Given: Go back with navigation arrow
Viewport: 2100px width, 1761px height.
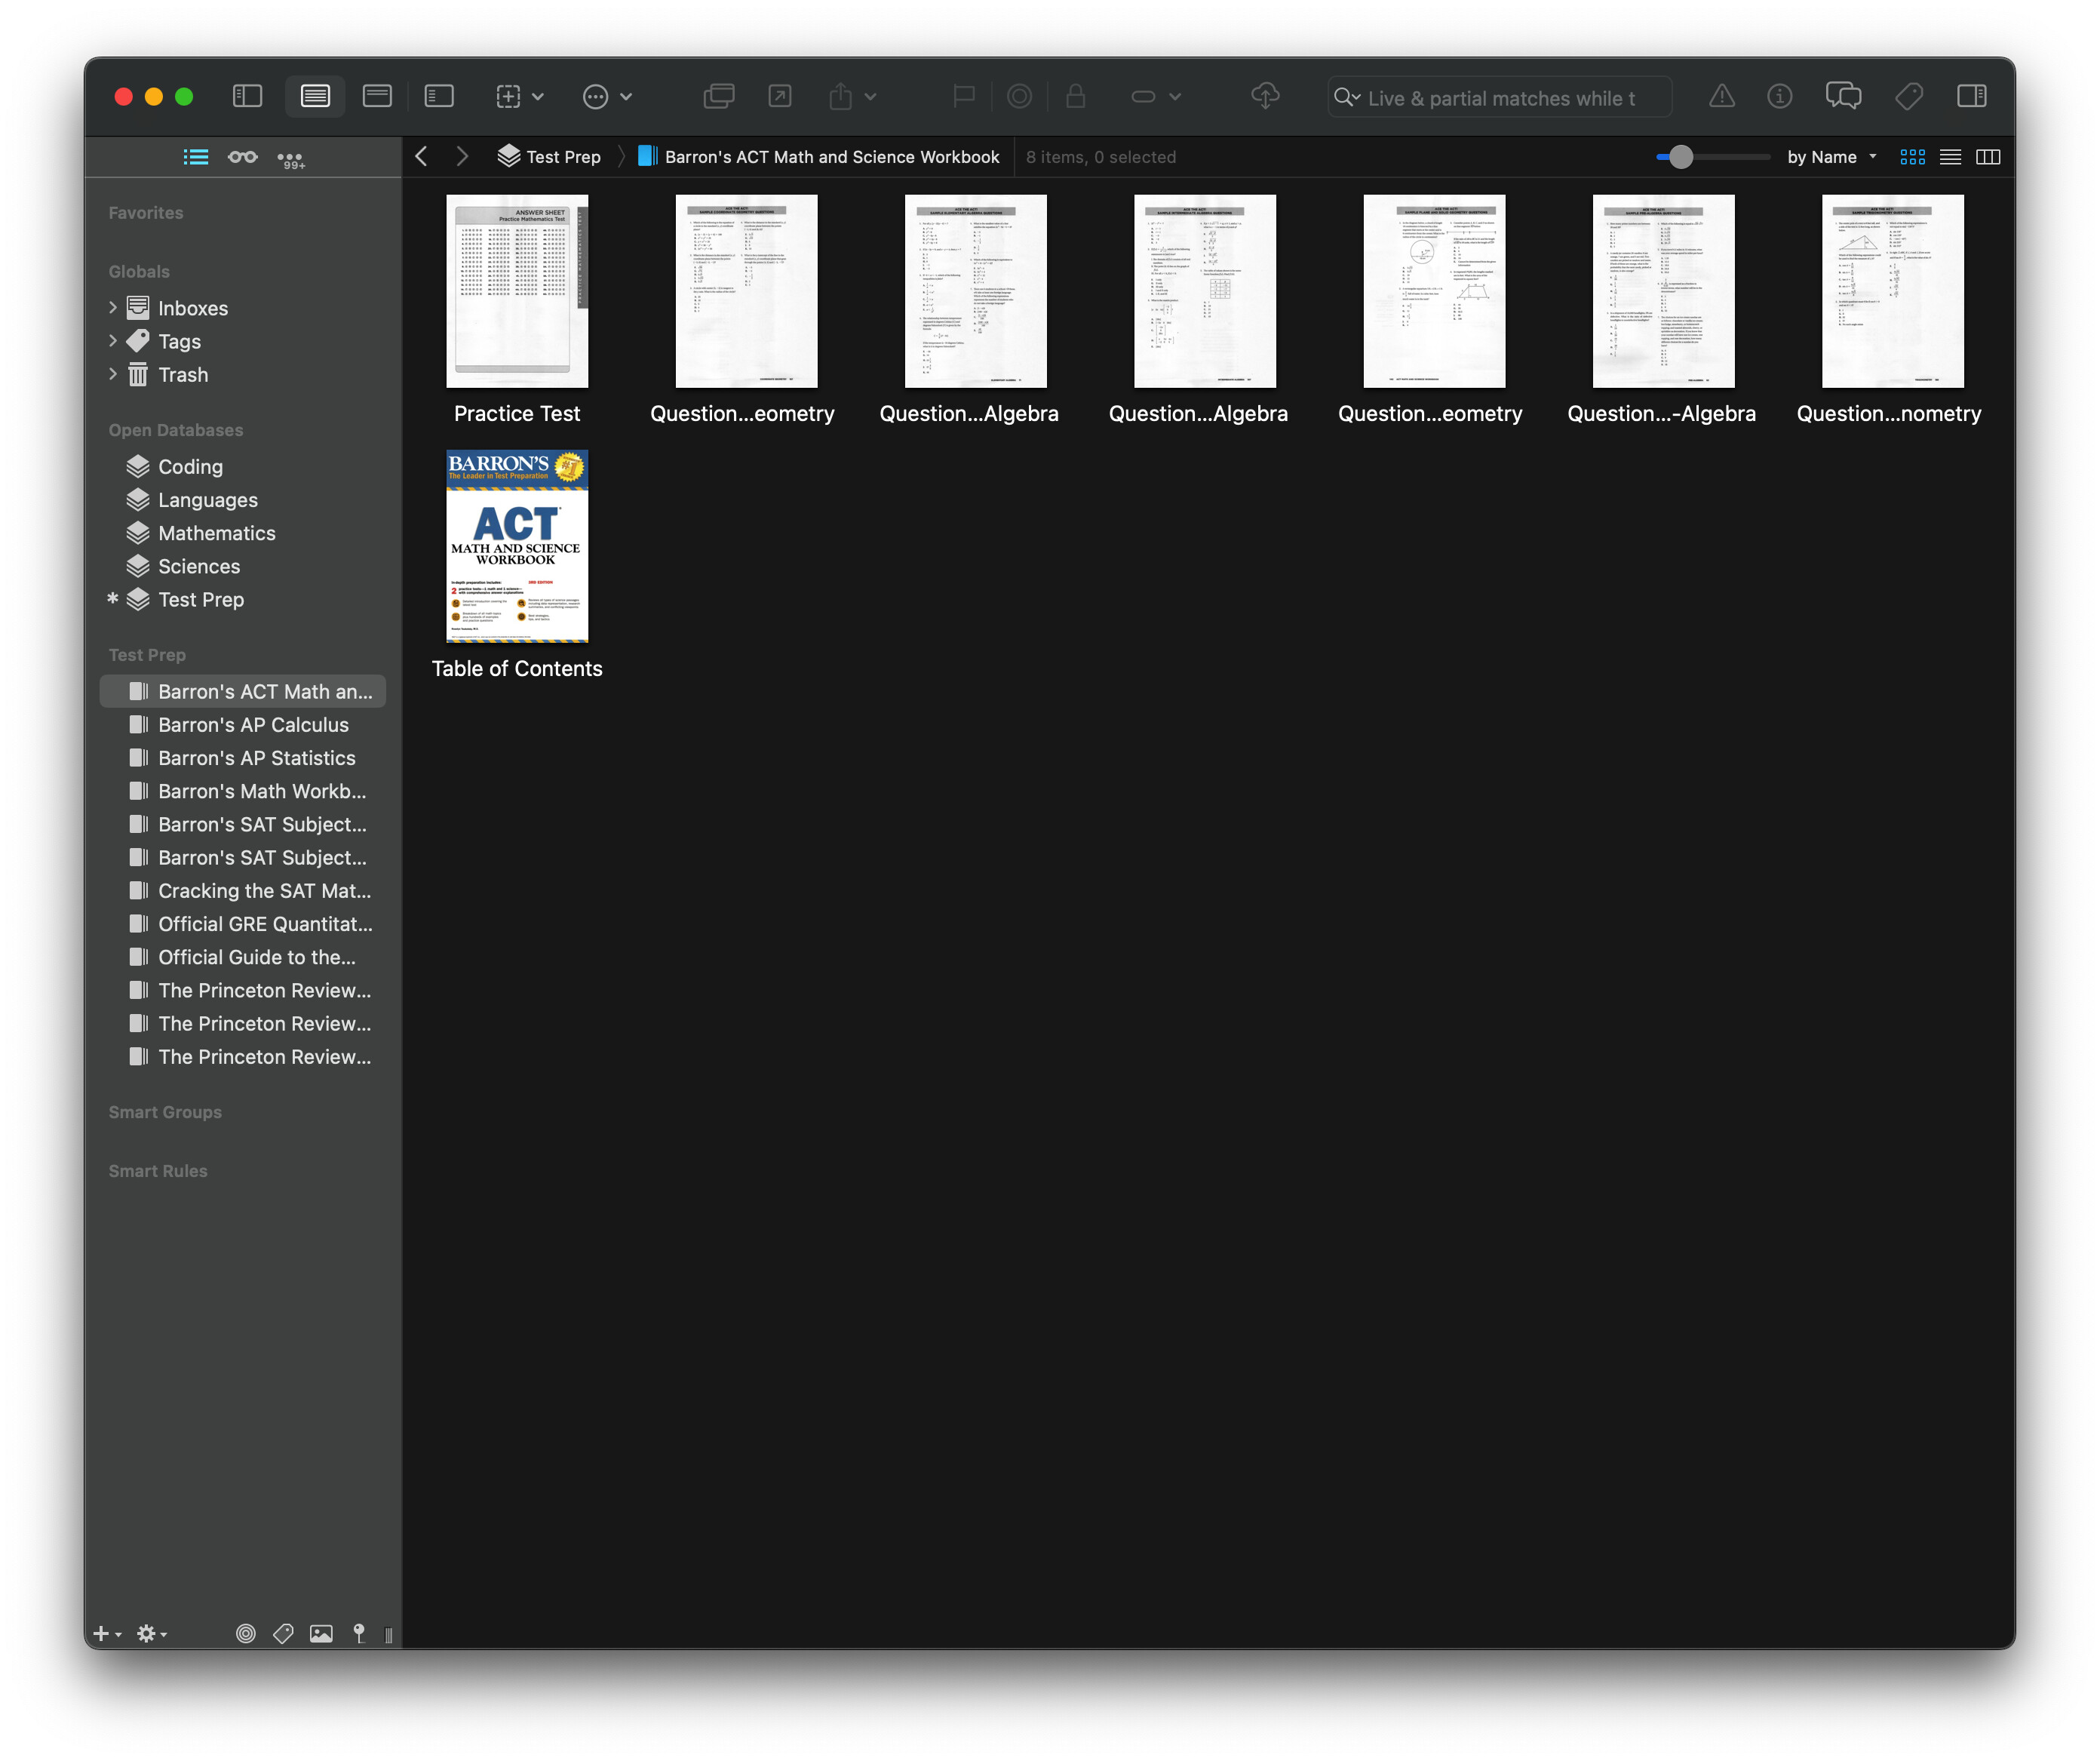Looking at the screenshot, I should click(422, 157).
